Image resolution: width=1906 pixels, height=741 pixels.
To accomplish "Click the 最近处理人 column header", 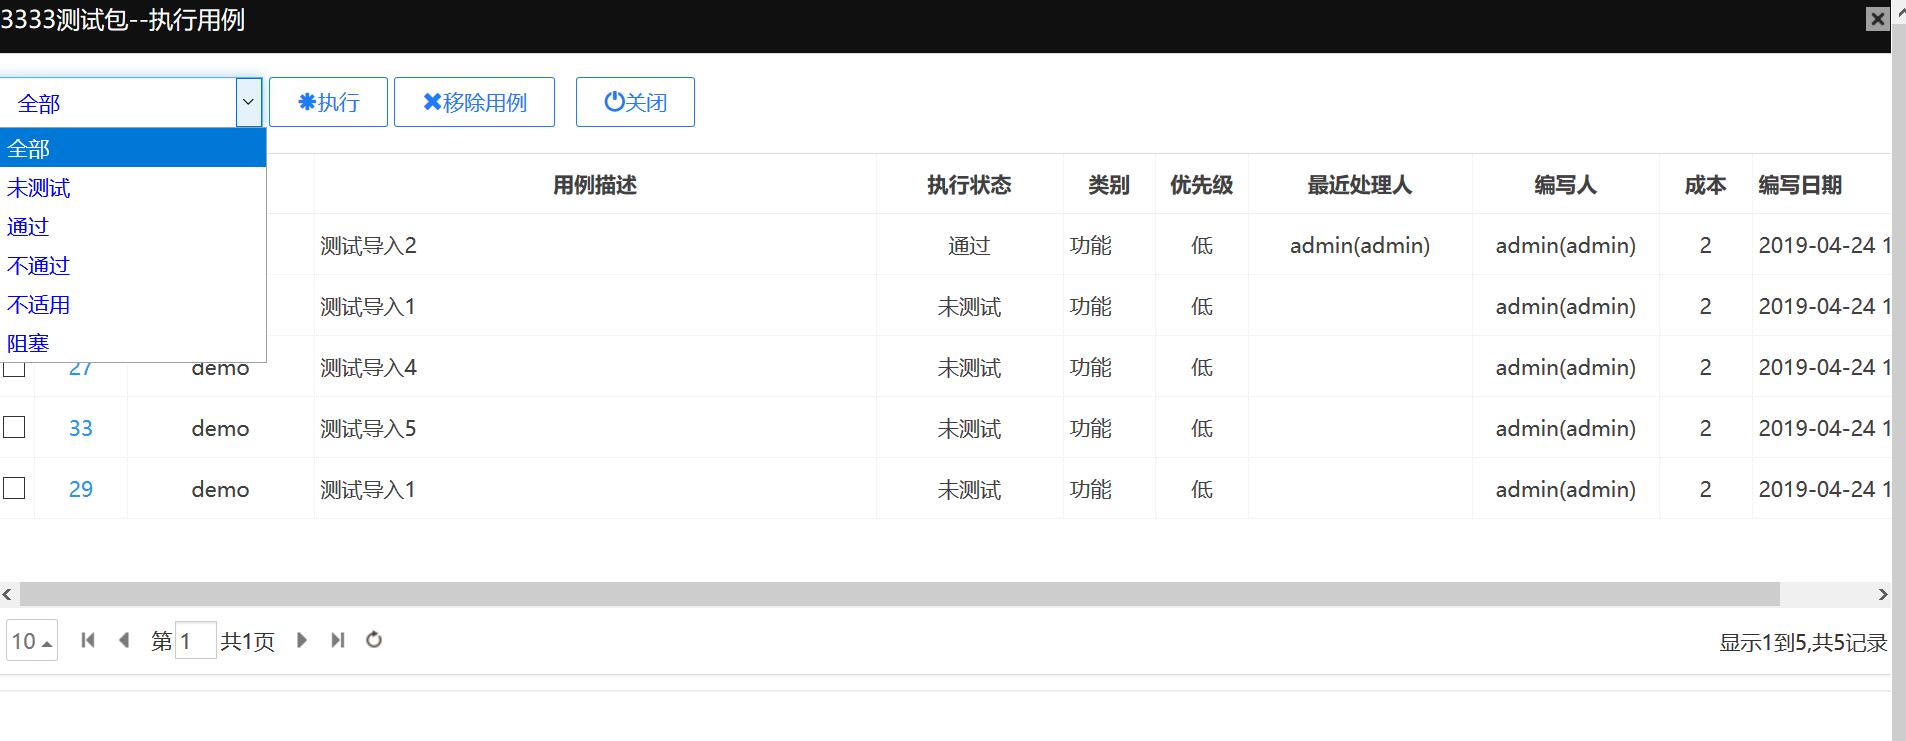I will [x=1360, y=185].
